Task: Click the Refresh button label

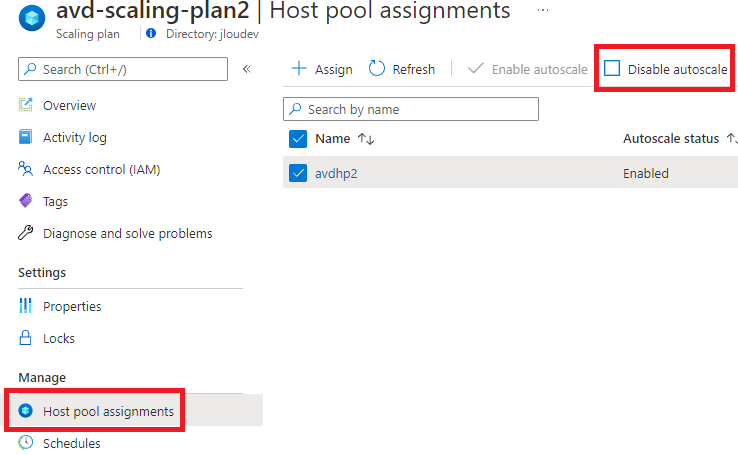Action: 414,70
